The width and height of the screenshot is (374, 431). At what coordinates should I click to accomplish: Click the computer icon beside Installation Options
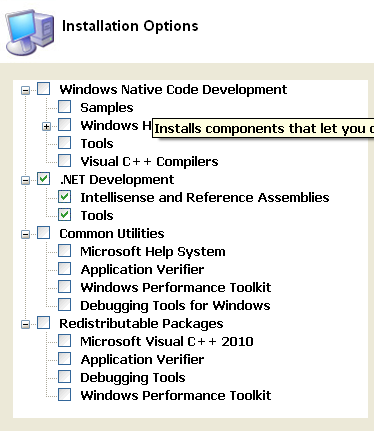point(30,32)
